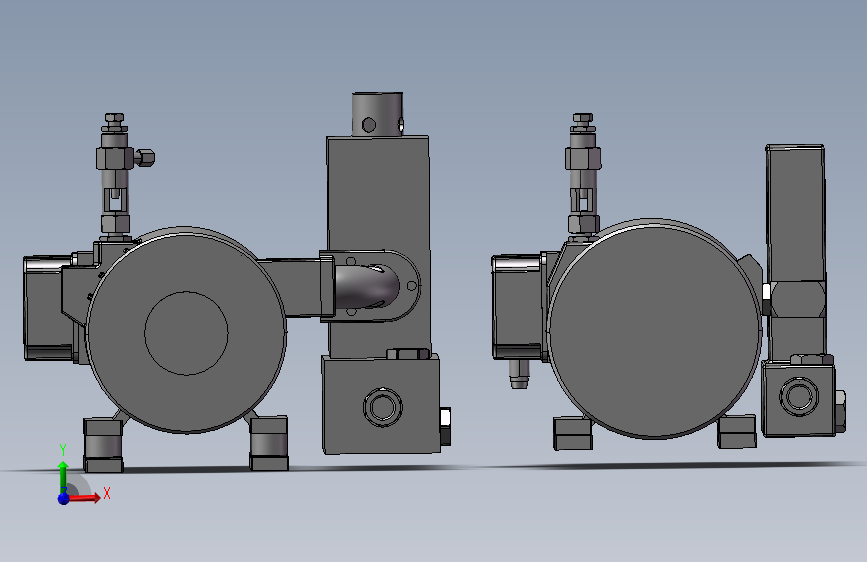Select the round port on left pump's lower block

pyautogui.click(x=383, y=407)
